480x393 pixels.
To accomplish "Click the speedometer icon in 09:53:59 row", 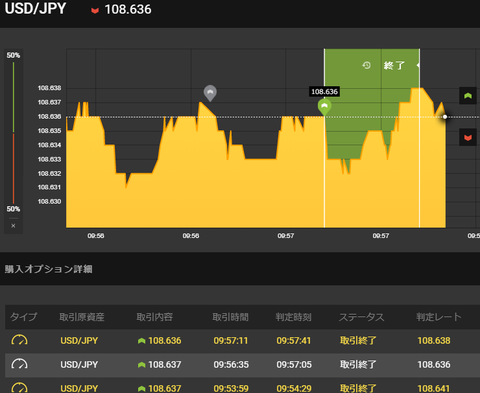I will pyautogui.click(x=20, y=388).
